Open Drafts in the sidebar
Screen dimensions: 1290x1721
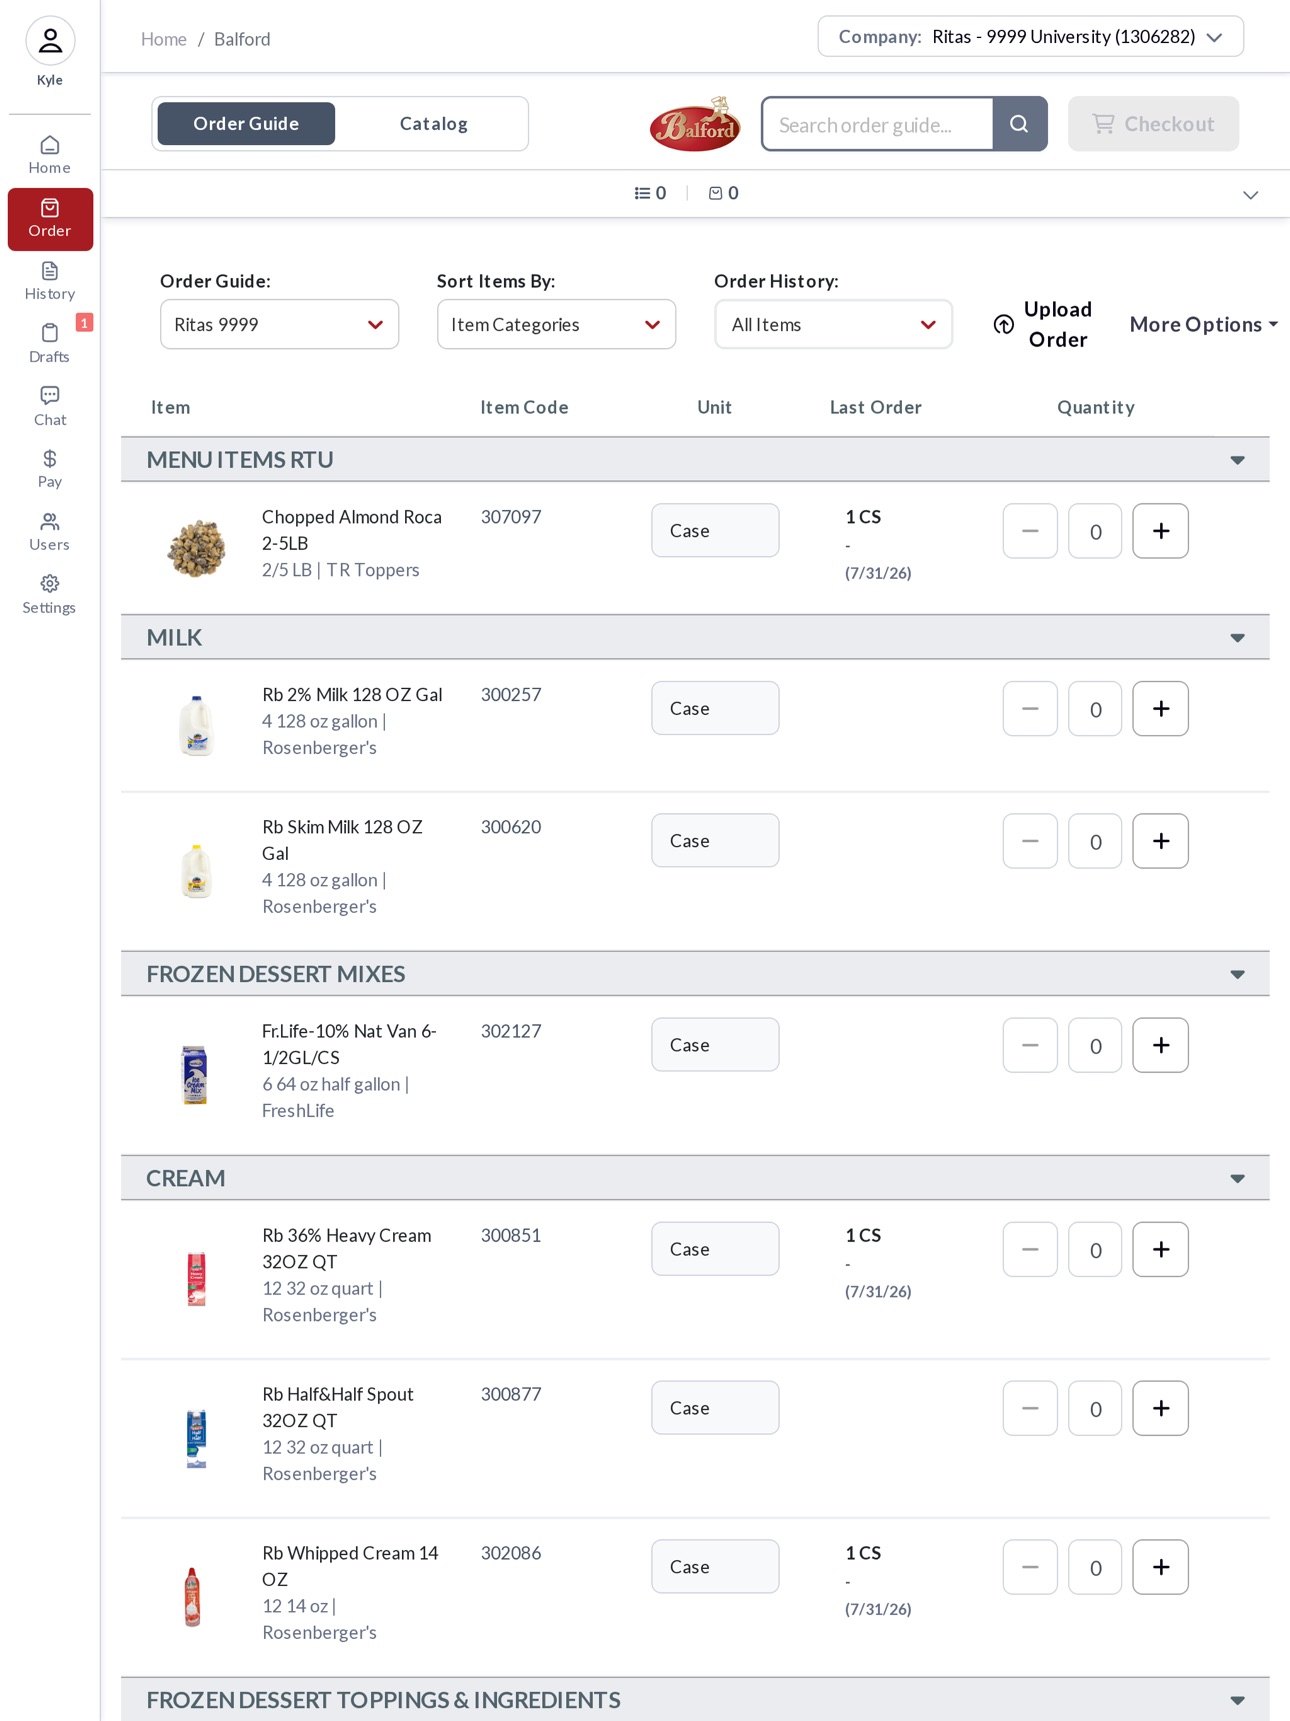coord(50,344)
